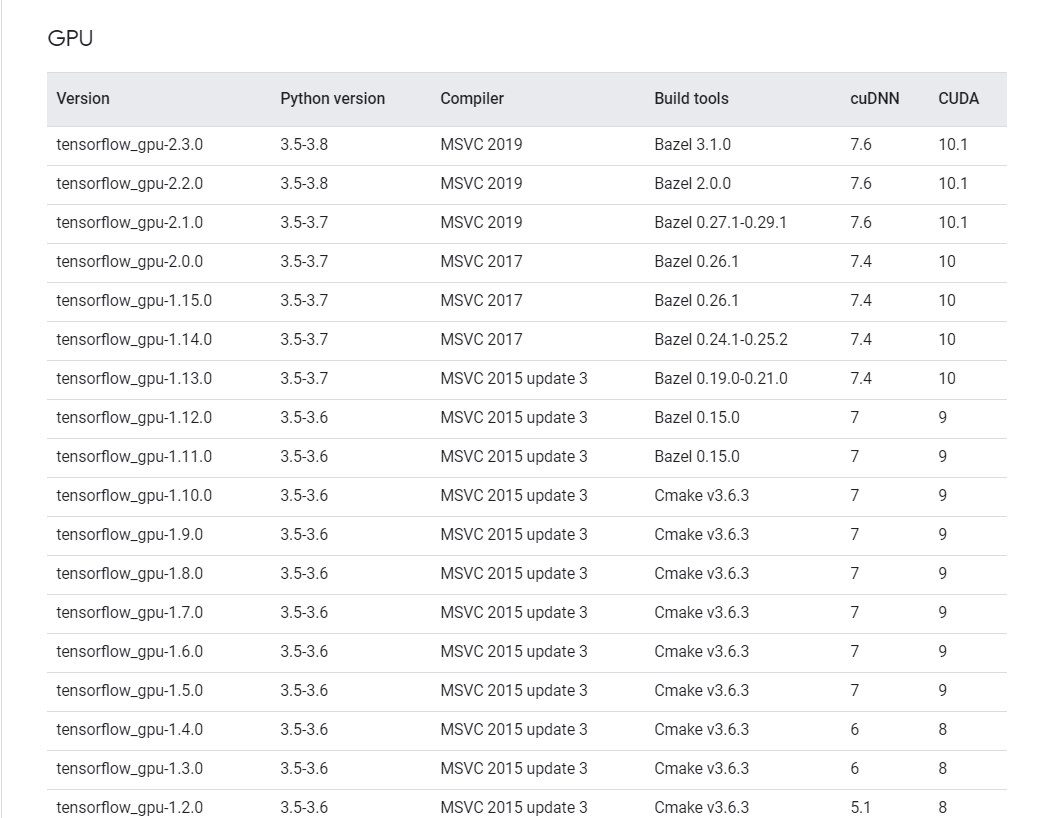Click the tensorflow_gpu-1.13.0 version cell
The width and height of the screenshot is (1050, 818).
pos(134,378)
